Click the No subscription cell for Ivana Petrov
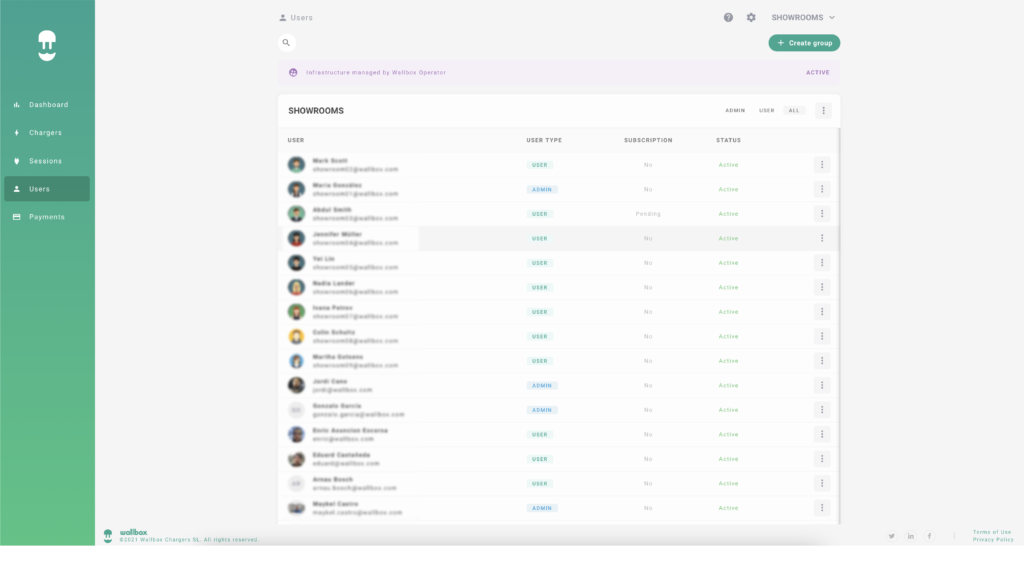1024x562 pixels. coord(648,312)
